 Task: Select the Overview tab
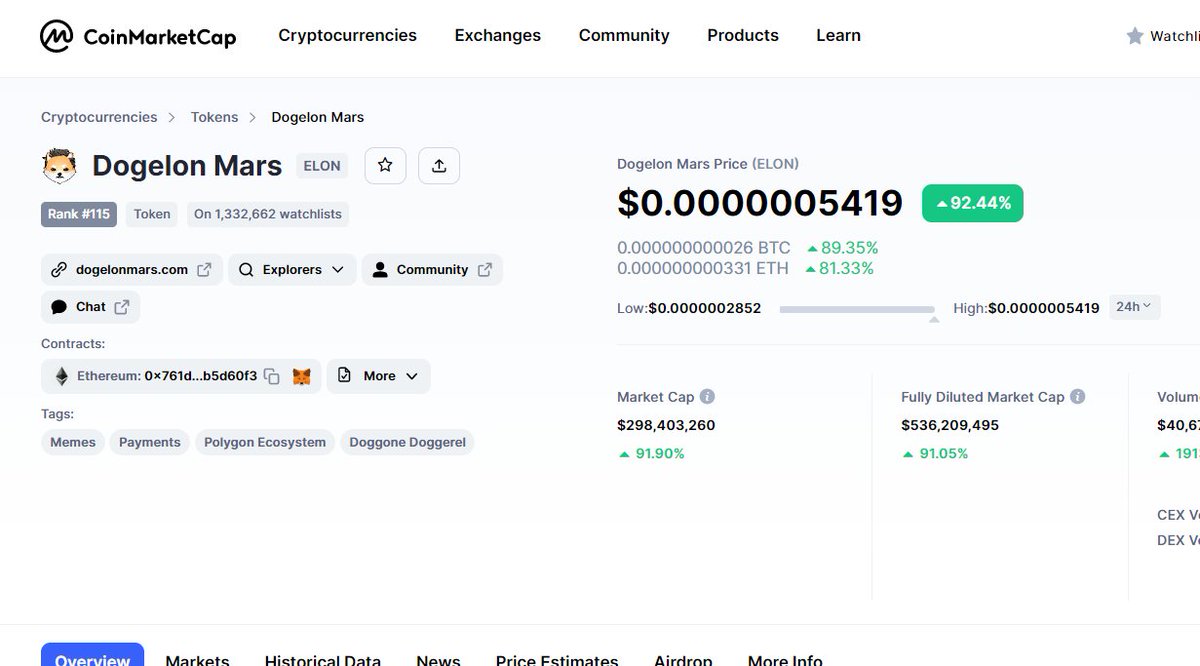[x=92, y=655]
